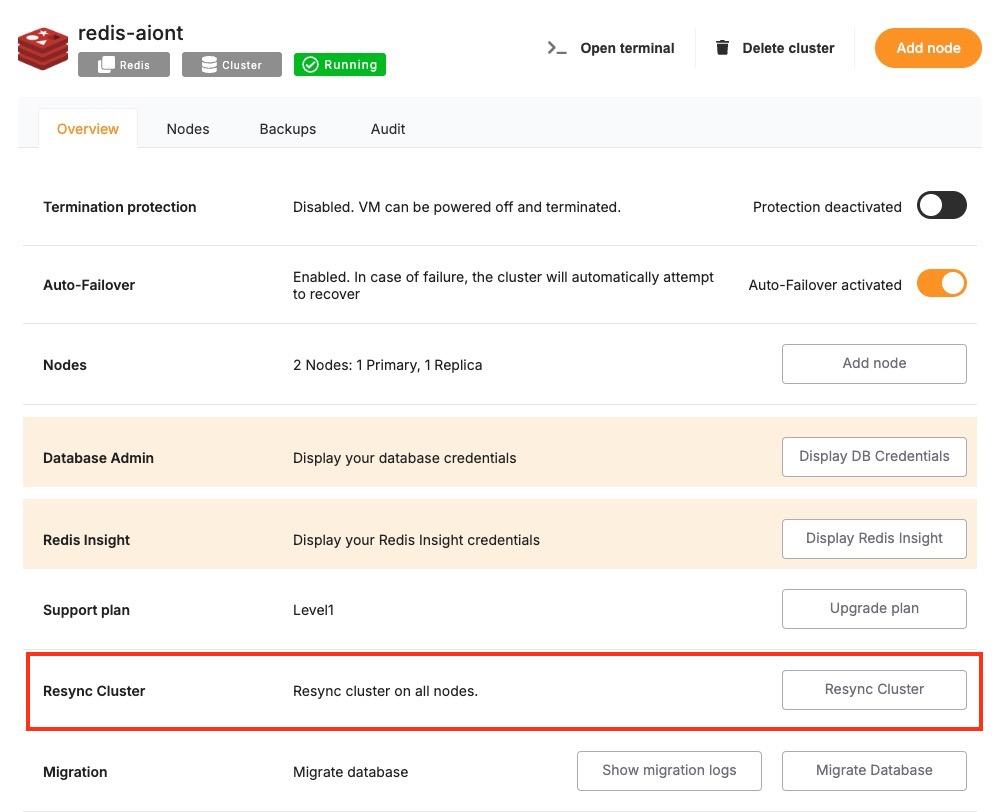Click the Redis badge stack icon
This screenshot has height=812, width=998.
coord(106,65)
